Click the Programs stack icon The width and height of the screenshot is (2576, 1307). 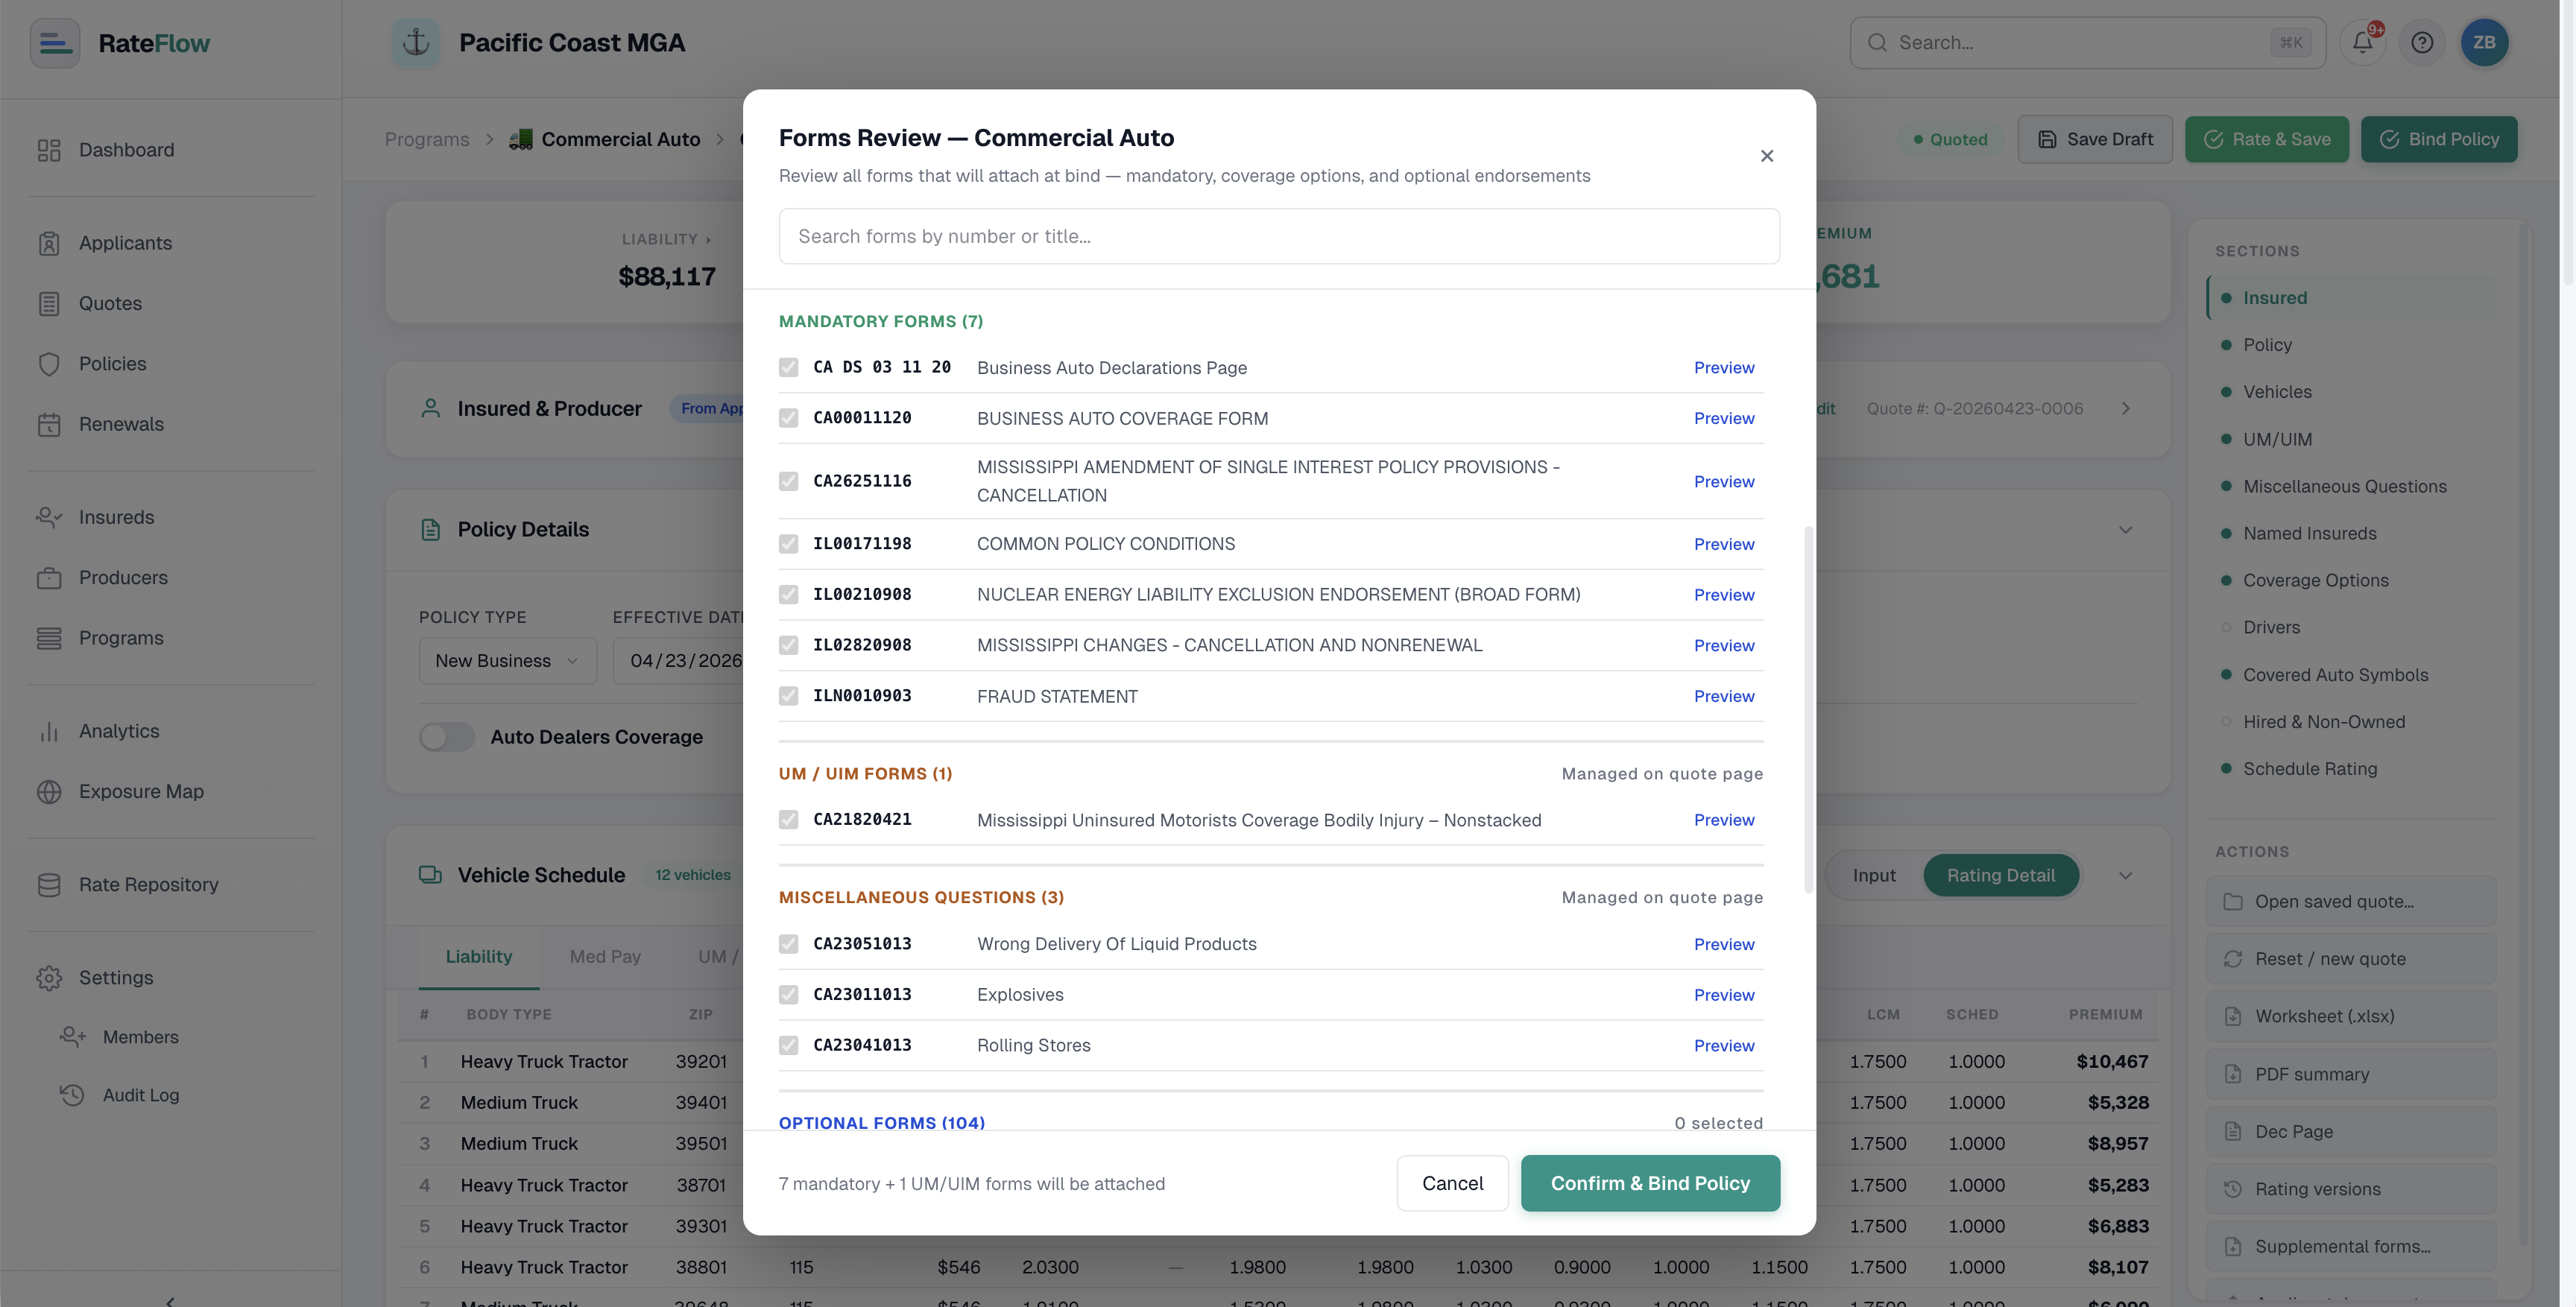(49, 638)
